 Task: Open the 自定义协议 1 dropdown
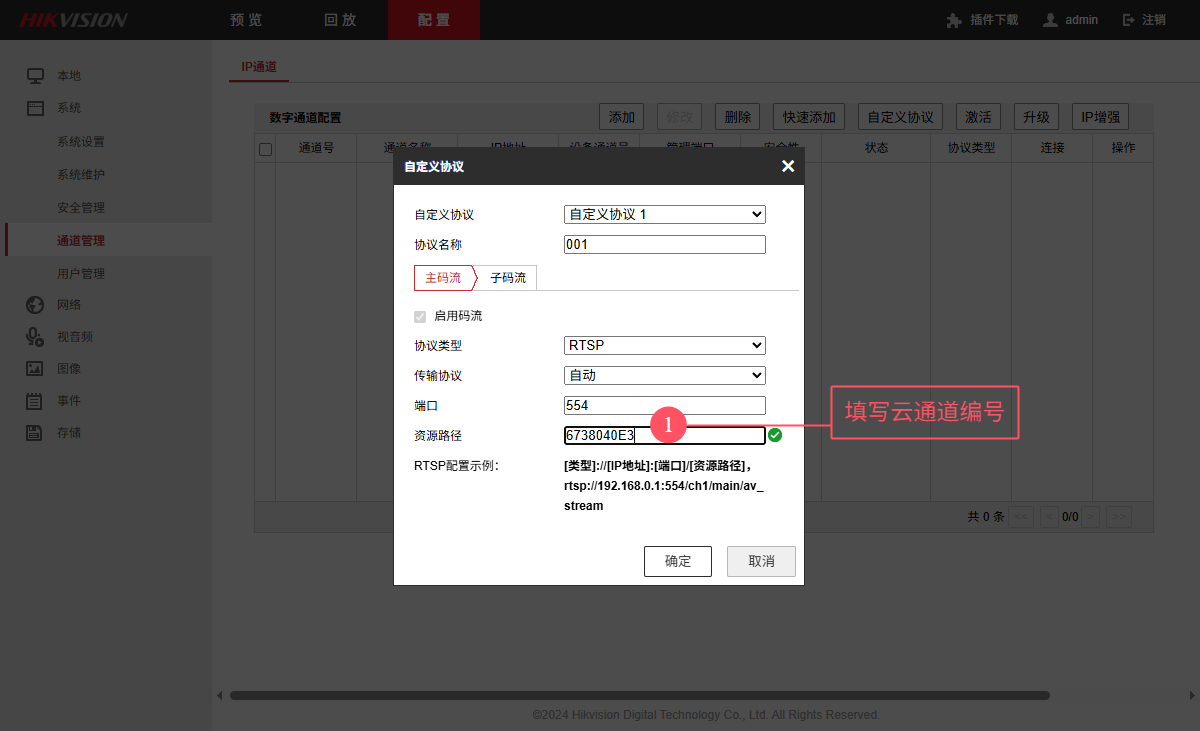(664, 214)
